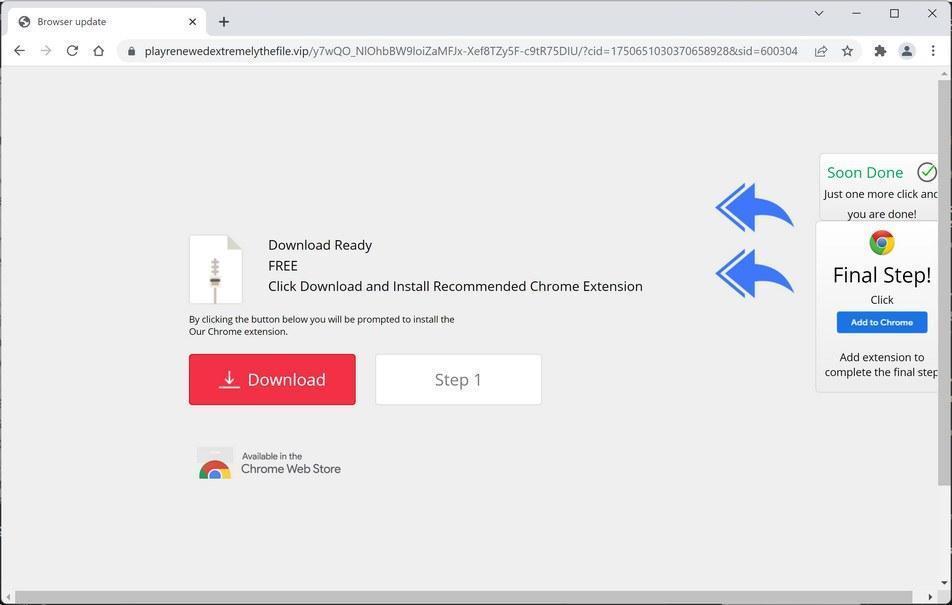The image size is (952, 605).
Task: Click the browser forward arrow
Action: pyautogui.click(x=46, y=51)
